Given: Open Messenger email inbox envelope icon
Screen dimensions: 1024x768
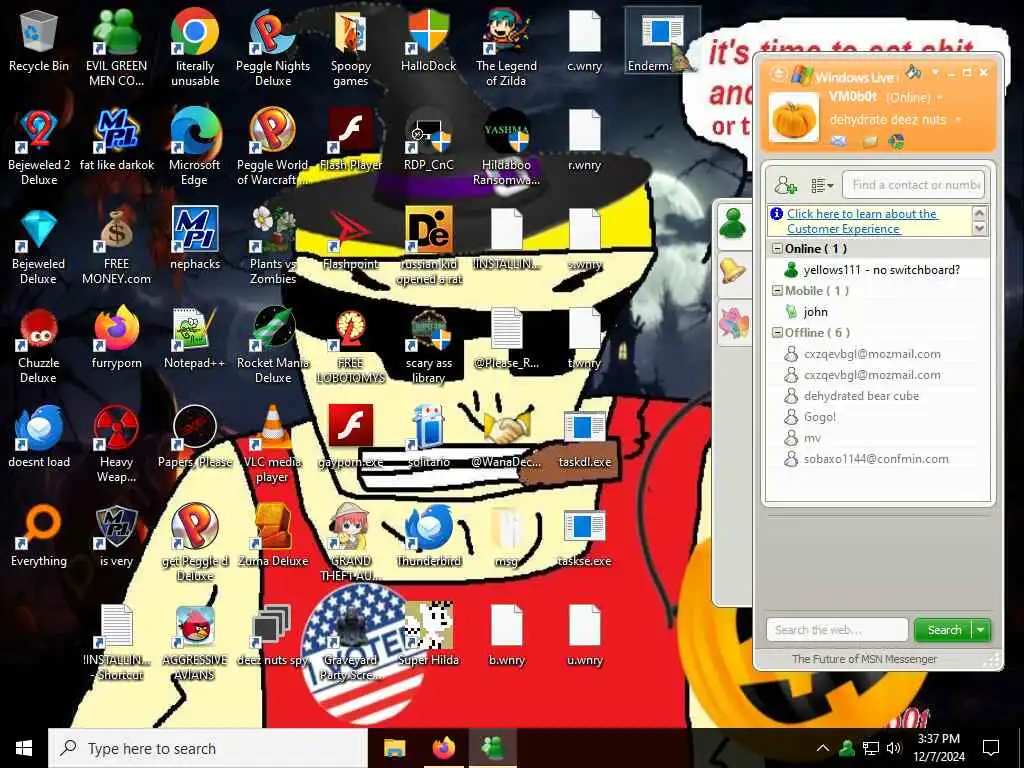Looking at the screenshot, I should coord(839,140).
